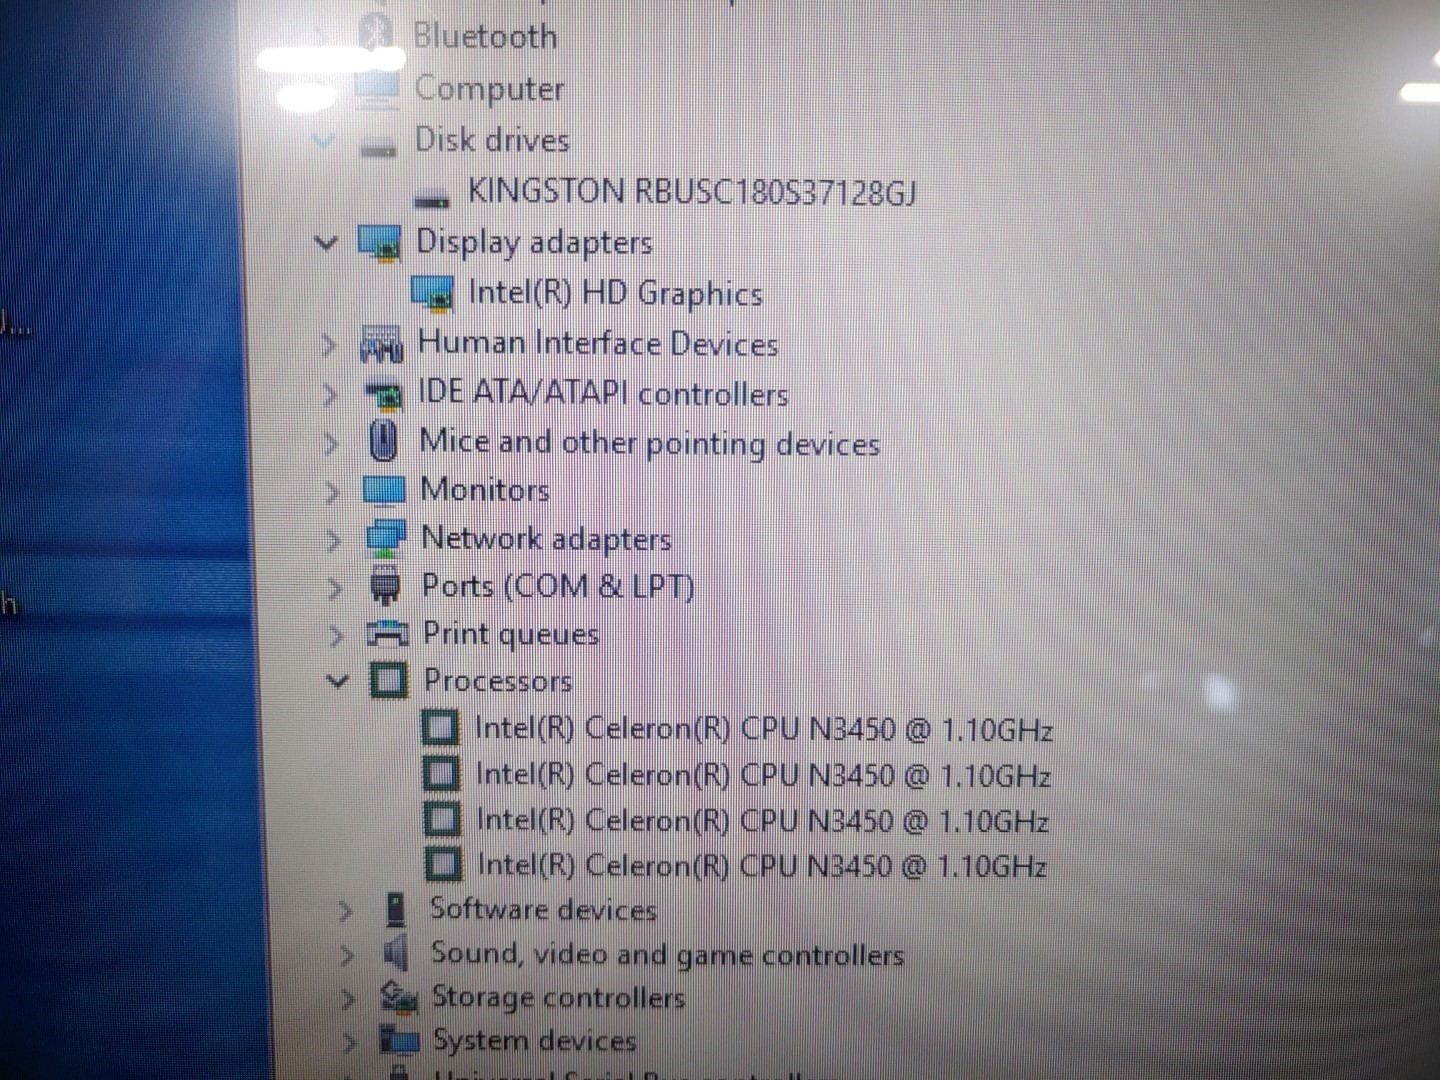Expand Sound, video and game controllers
Viewport: 1440px width, 1080px height.
[346, 955]
